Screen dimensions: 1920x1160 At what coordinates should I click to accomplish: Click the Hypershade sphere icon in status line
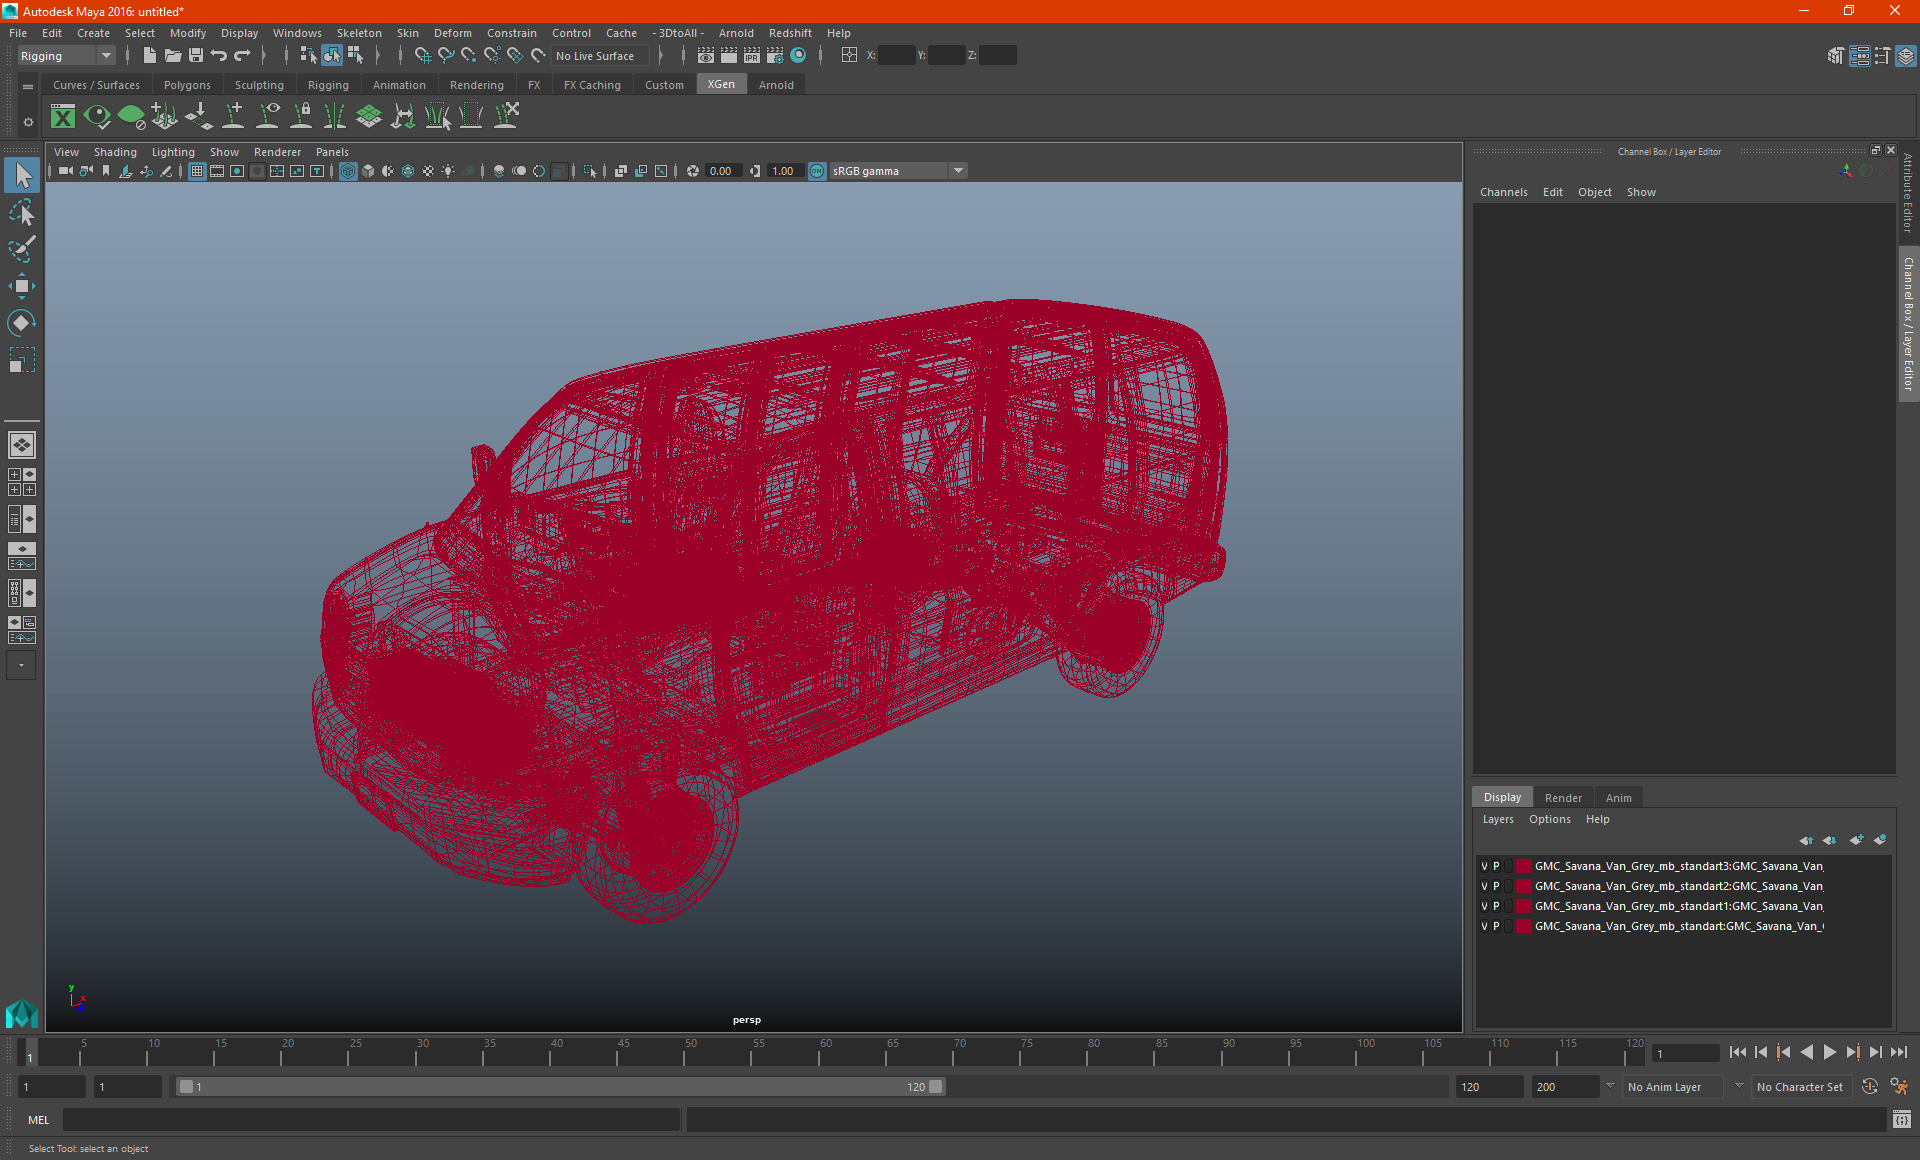[x=798, y=56]
